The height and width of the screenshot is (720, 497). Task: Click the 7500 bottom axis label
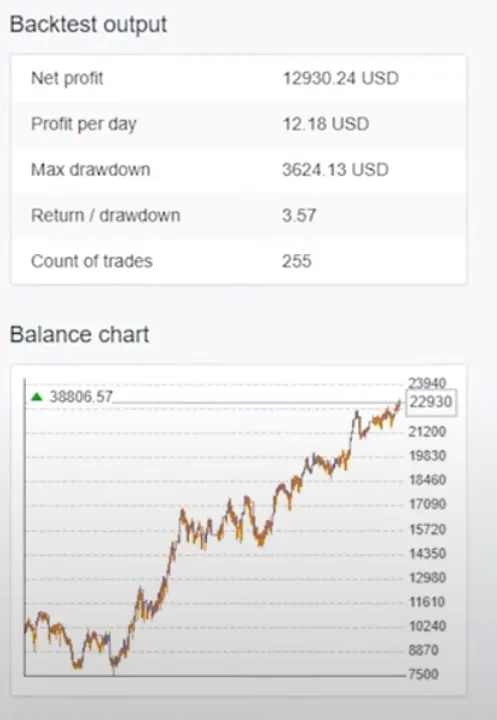click(424, 674)
